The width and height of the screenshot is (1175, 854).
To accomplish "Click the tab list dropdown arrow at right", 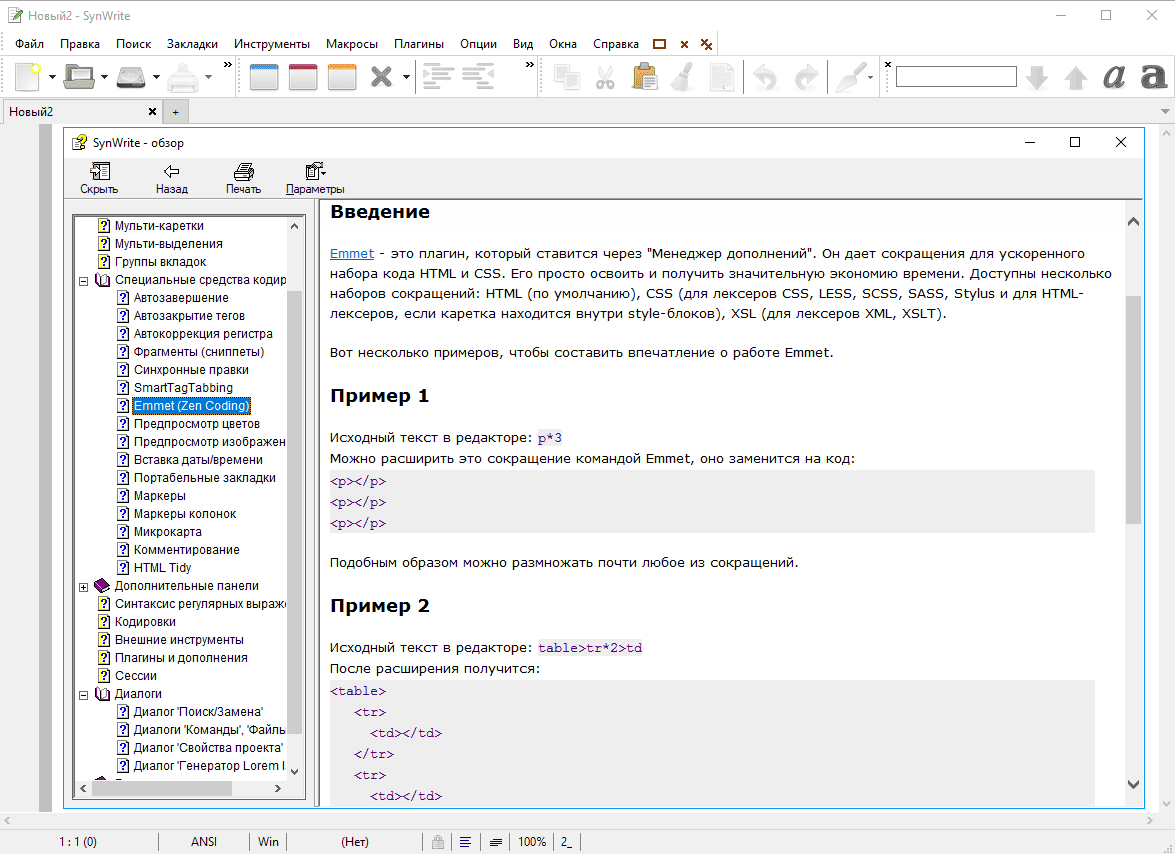I will [x=1165, y=112].
